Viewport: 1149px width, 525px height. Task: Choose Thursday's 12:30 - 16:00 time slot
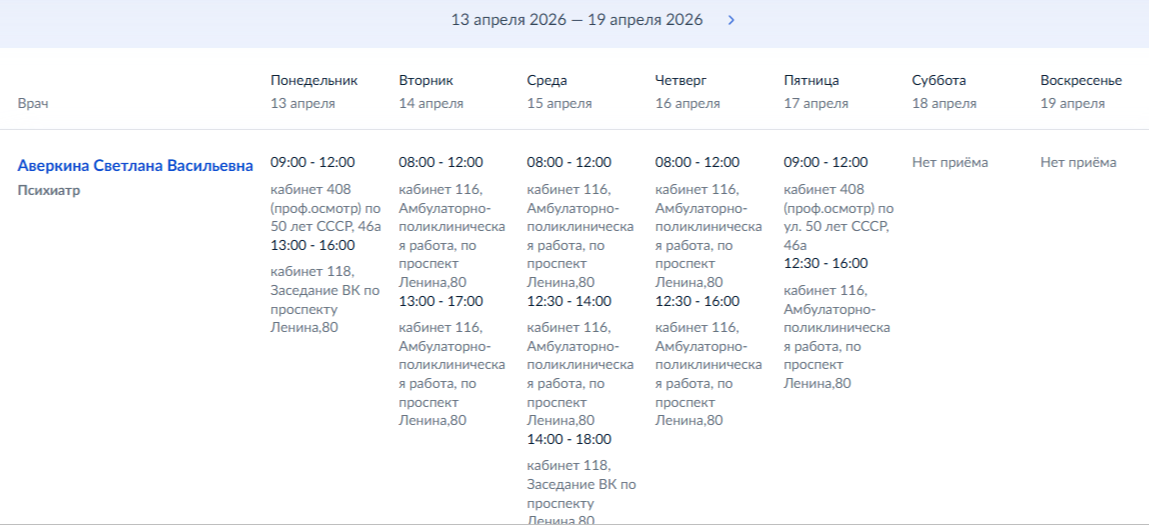[x=697, y=301]
